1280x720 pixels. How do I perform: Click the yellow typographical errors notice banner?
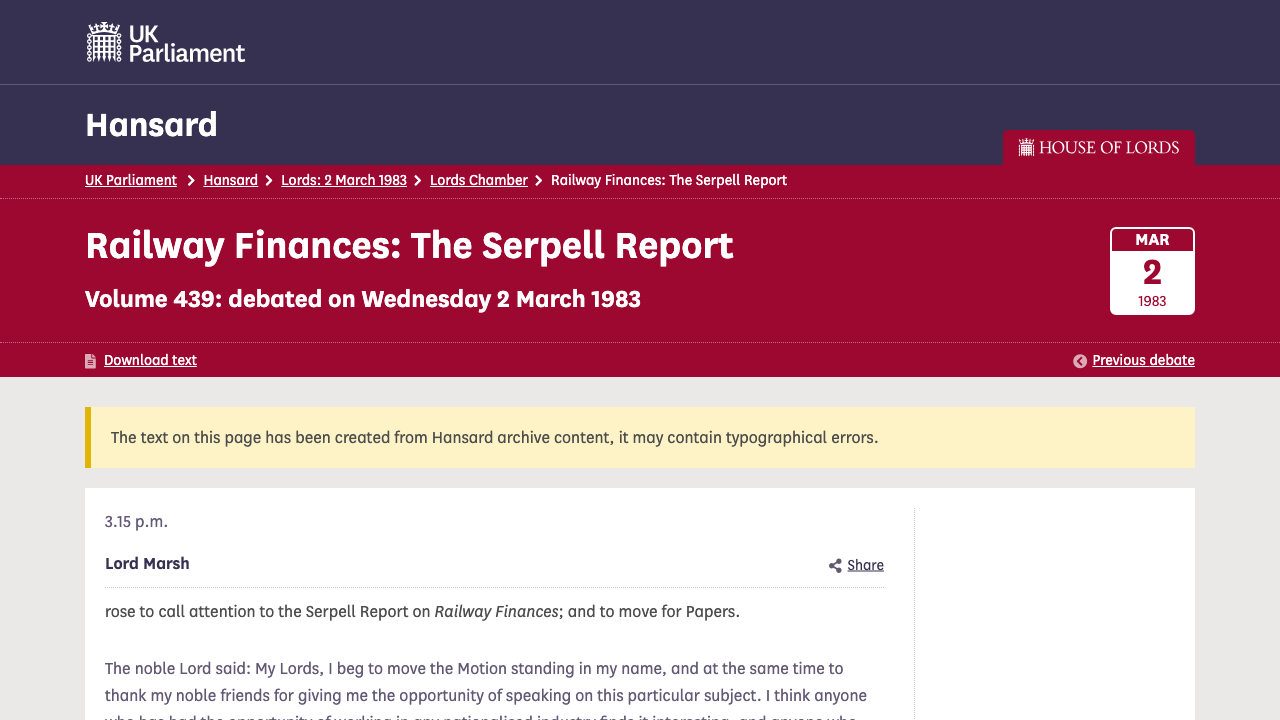pos(640,437)
